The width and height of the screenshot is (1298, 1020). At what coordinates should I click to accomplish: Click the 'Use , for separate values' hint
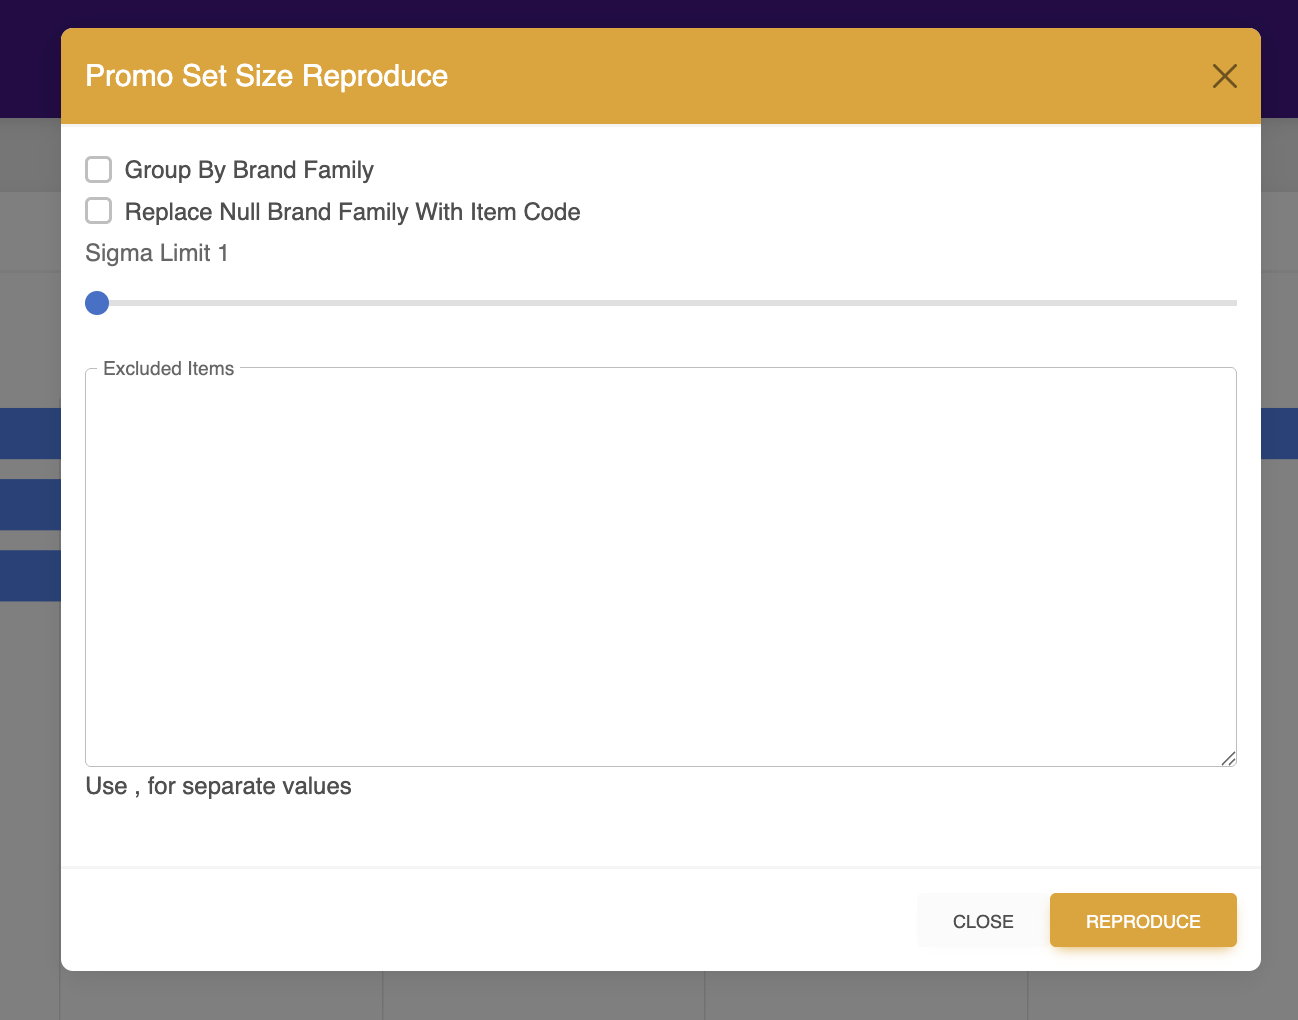pos(219,786)
